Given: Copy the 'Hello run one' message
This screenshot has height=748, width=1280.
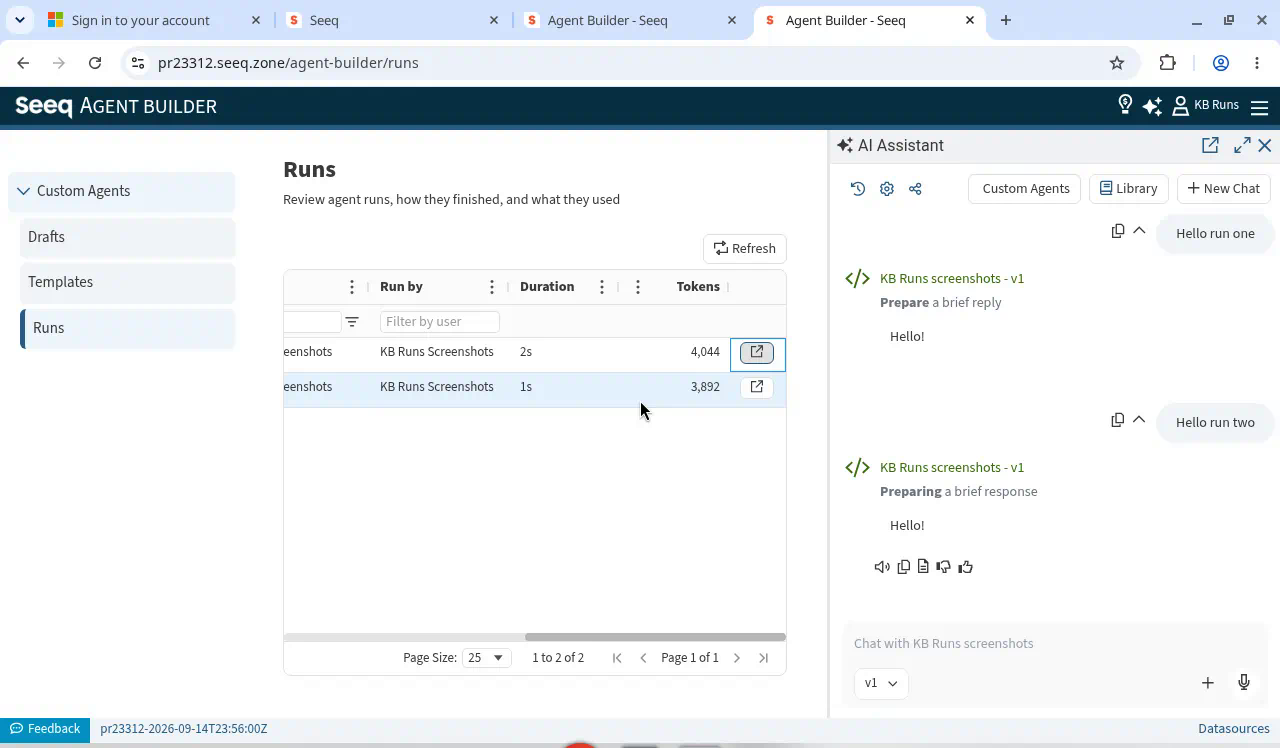Looking at the screenshot, I should coord(1118,231).
